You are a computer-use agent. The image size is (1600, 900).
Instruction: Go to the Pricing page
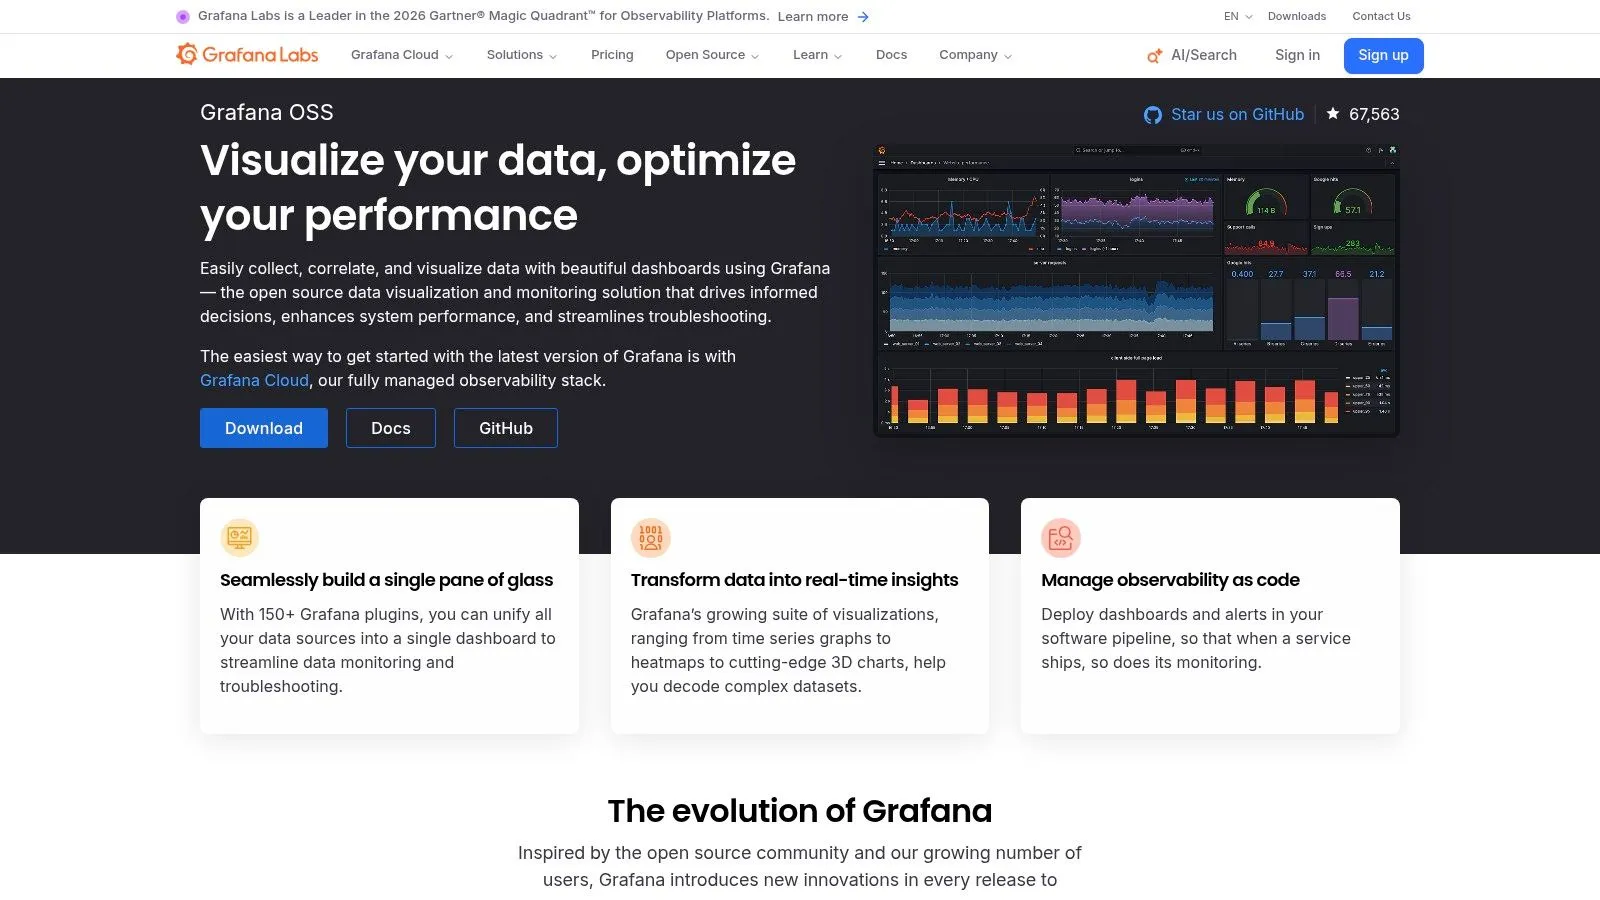(x=612, y=55)
